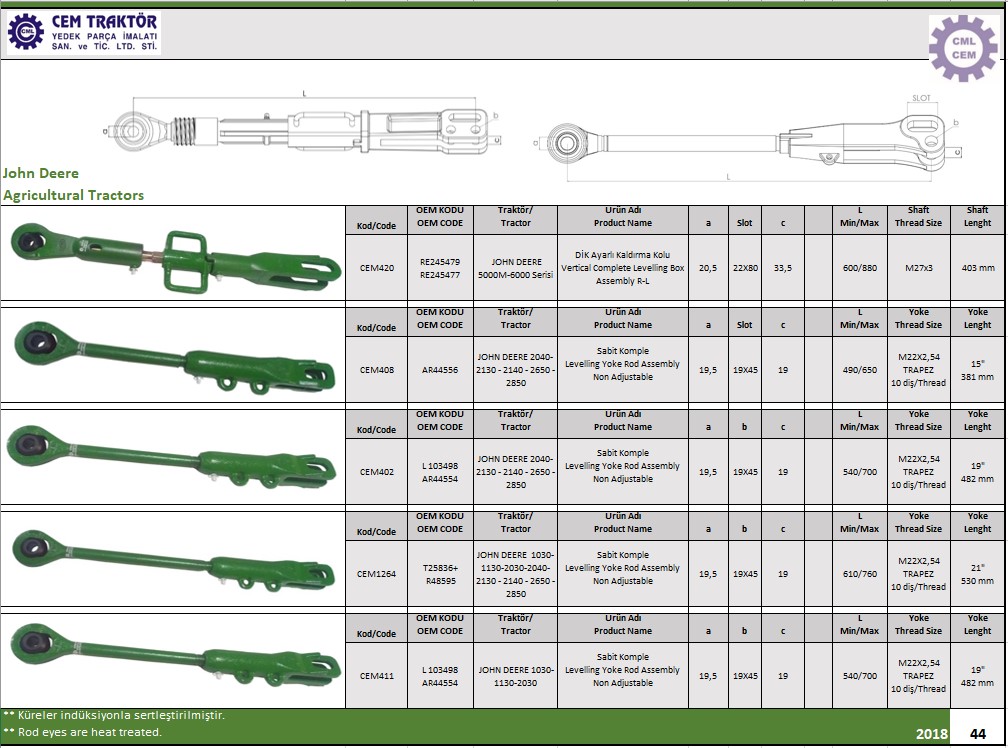Click CEM402 row '540/700' length value
Screen dimensions: 1008x748
[860, 472]
